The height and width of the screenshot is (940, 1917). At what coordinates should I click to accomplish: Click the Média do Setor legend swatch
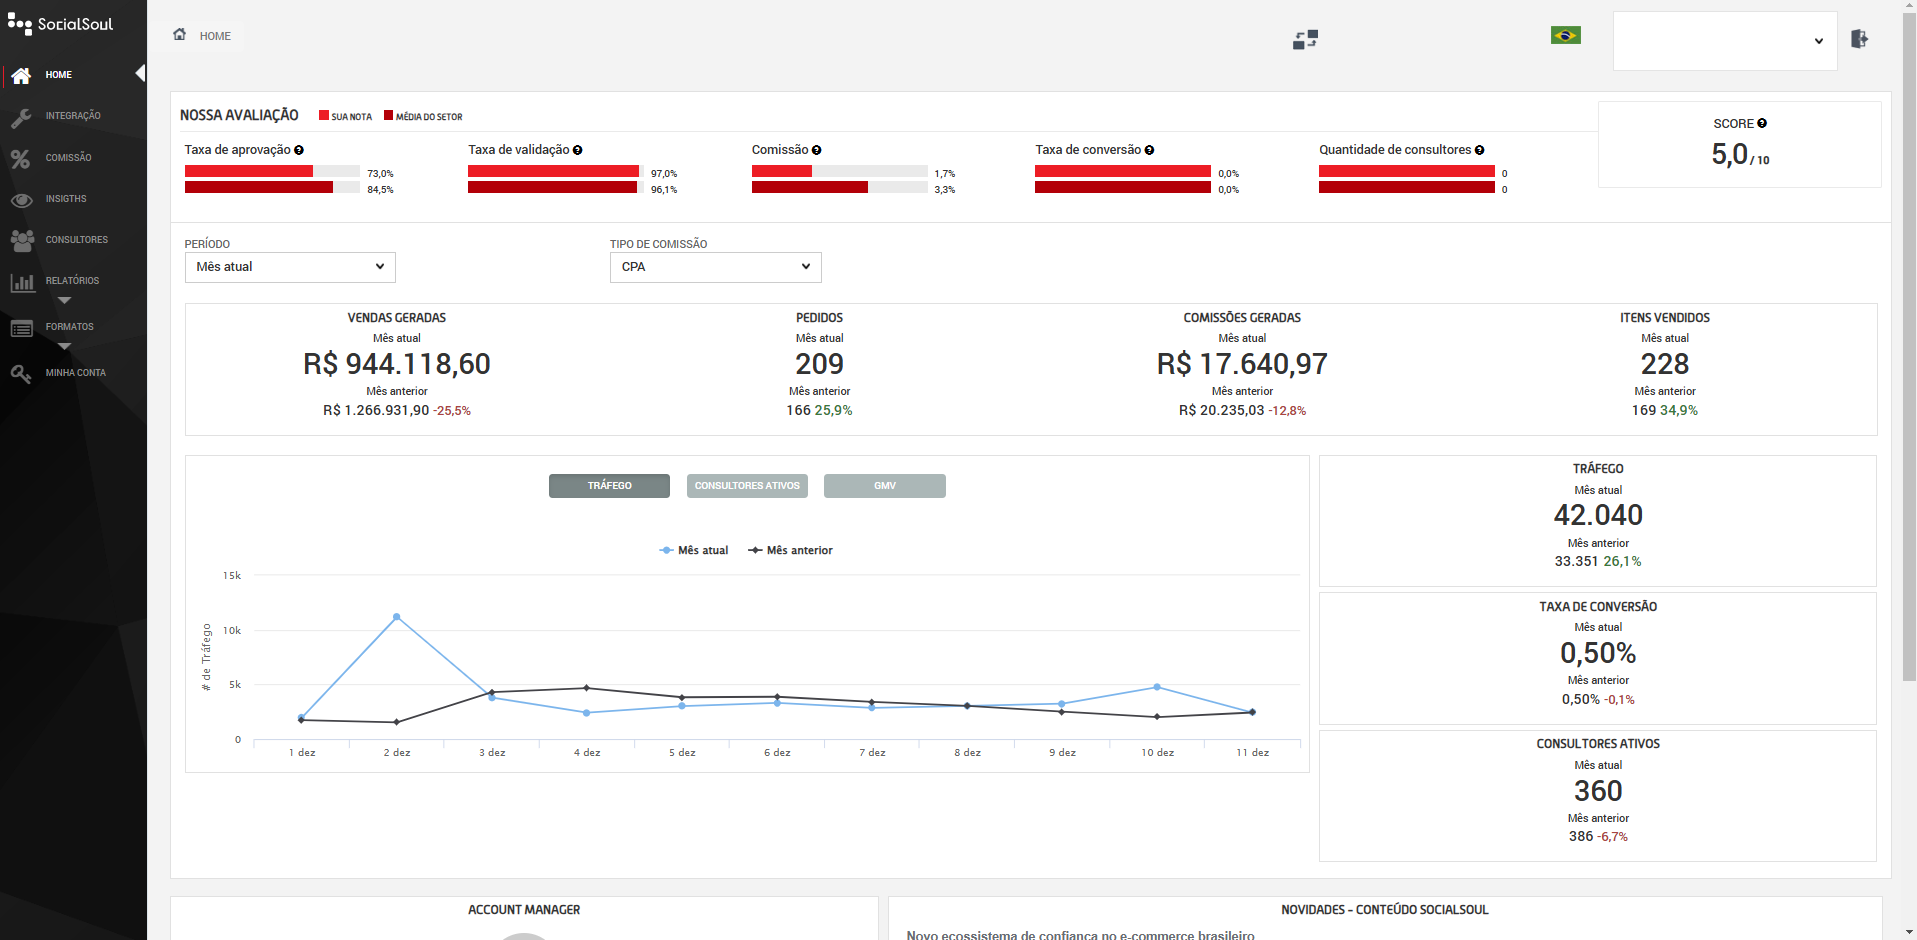tap(388, 115)
